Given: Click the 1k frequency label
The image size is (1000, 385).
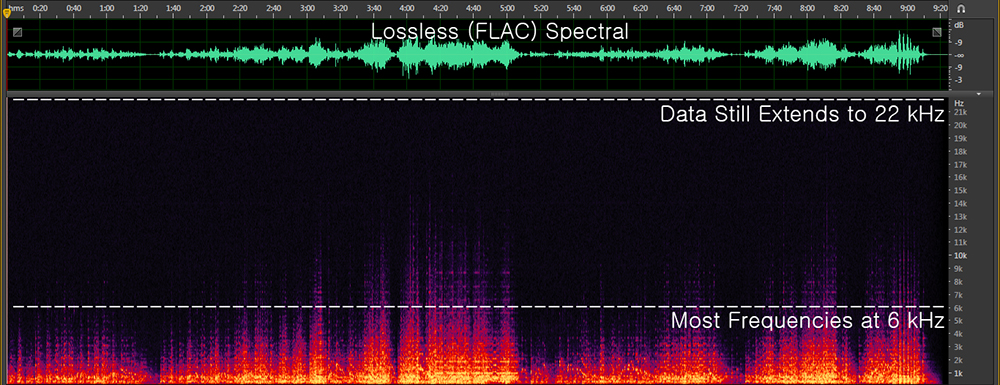Looking at the screenshot, I should point(959,373).
